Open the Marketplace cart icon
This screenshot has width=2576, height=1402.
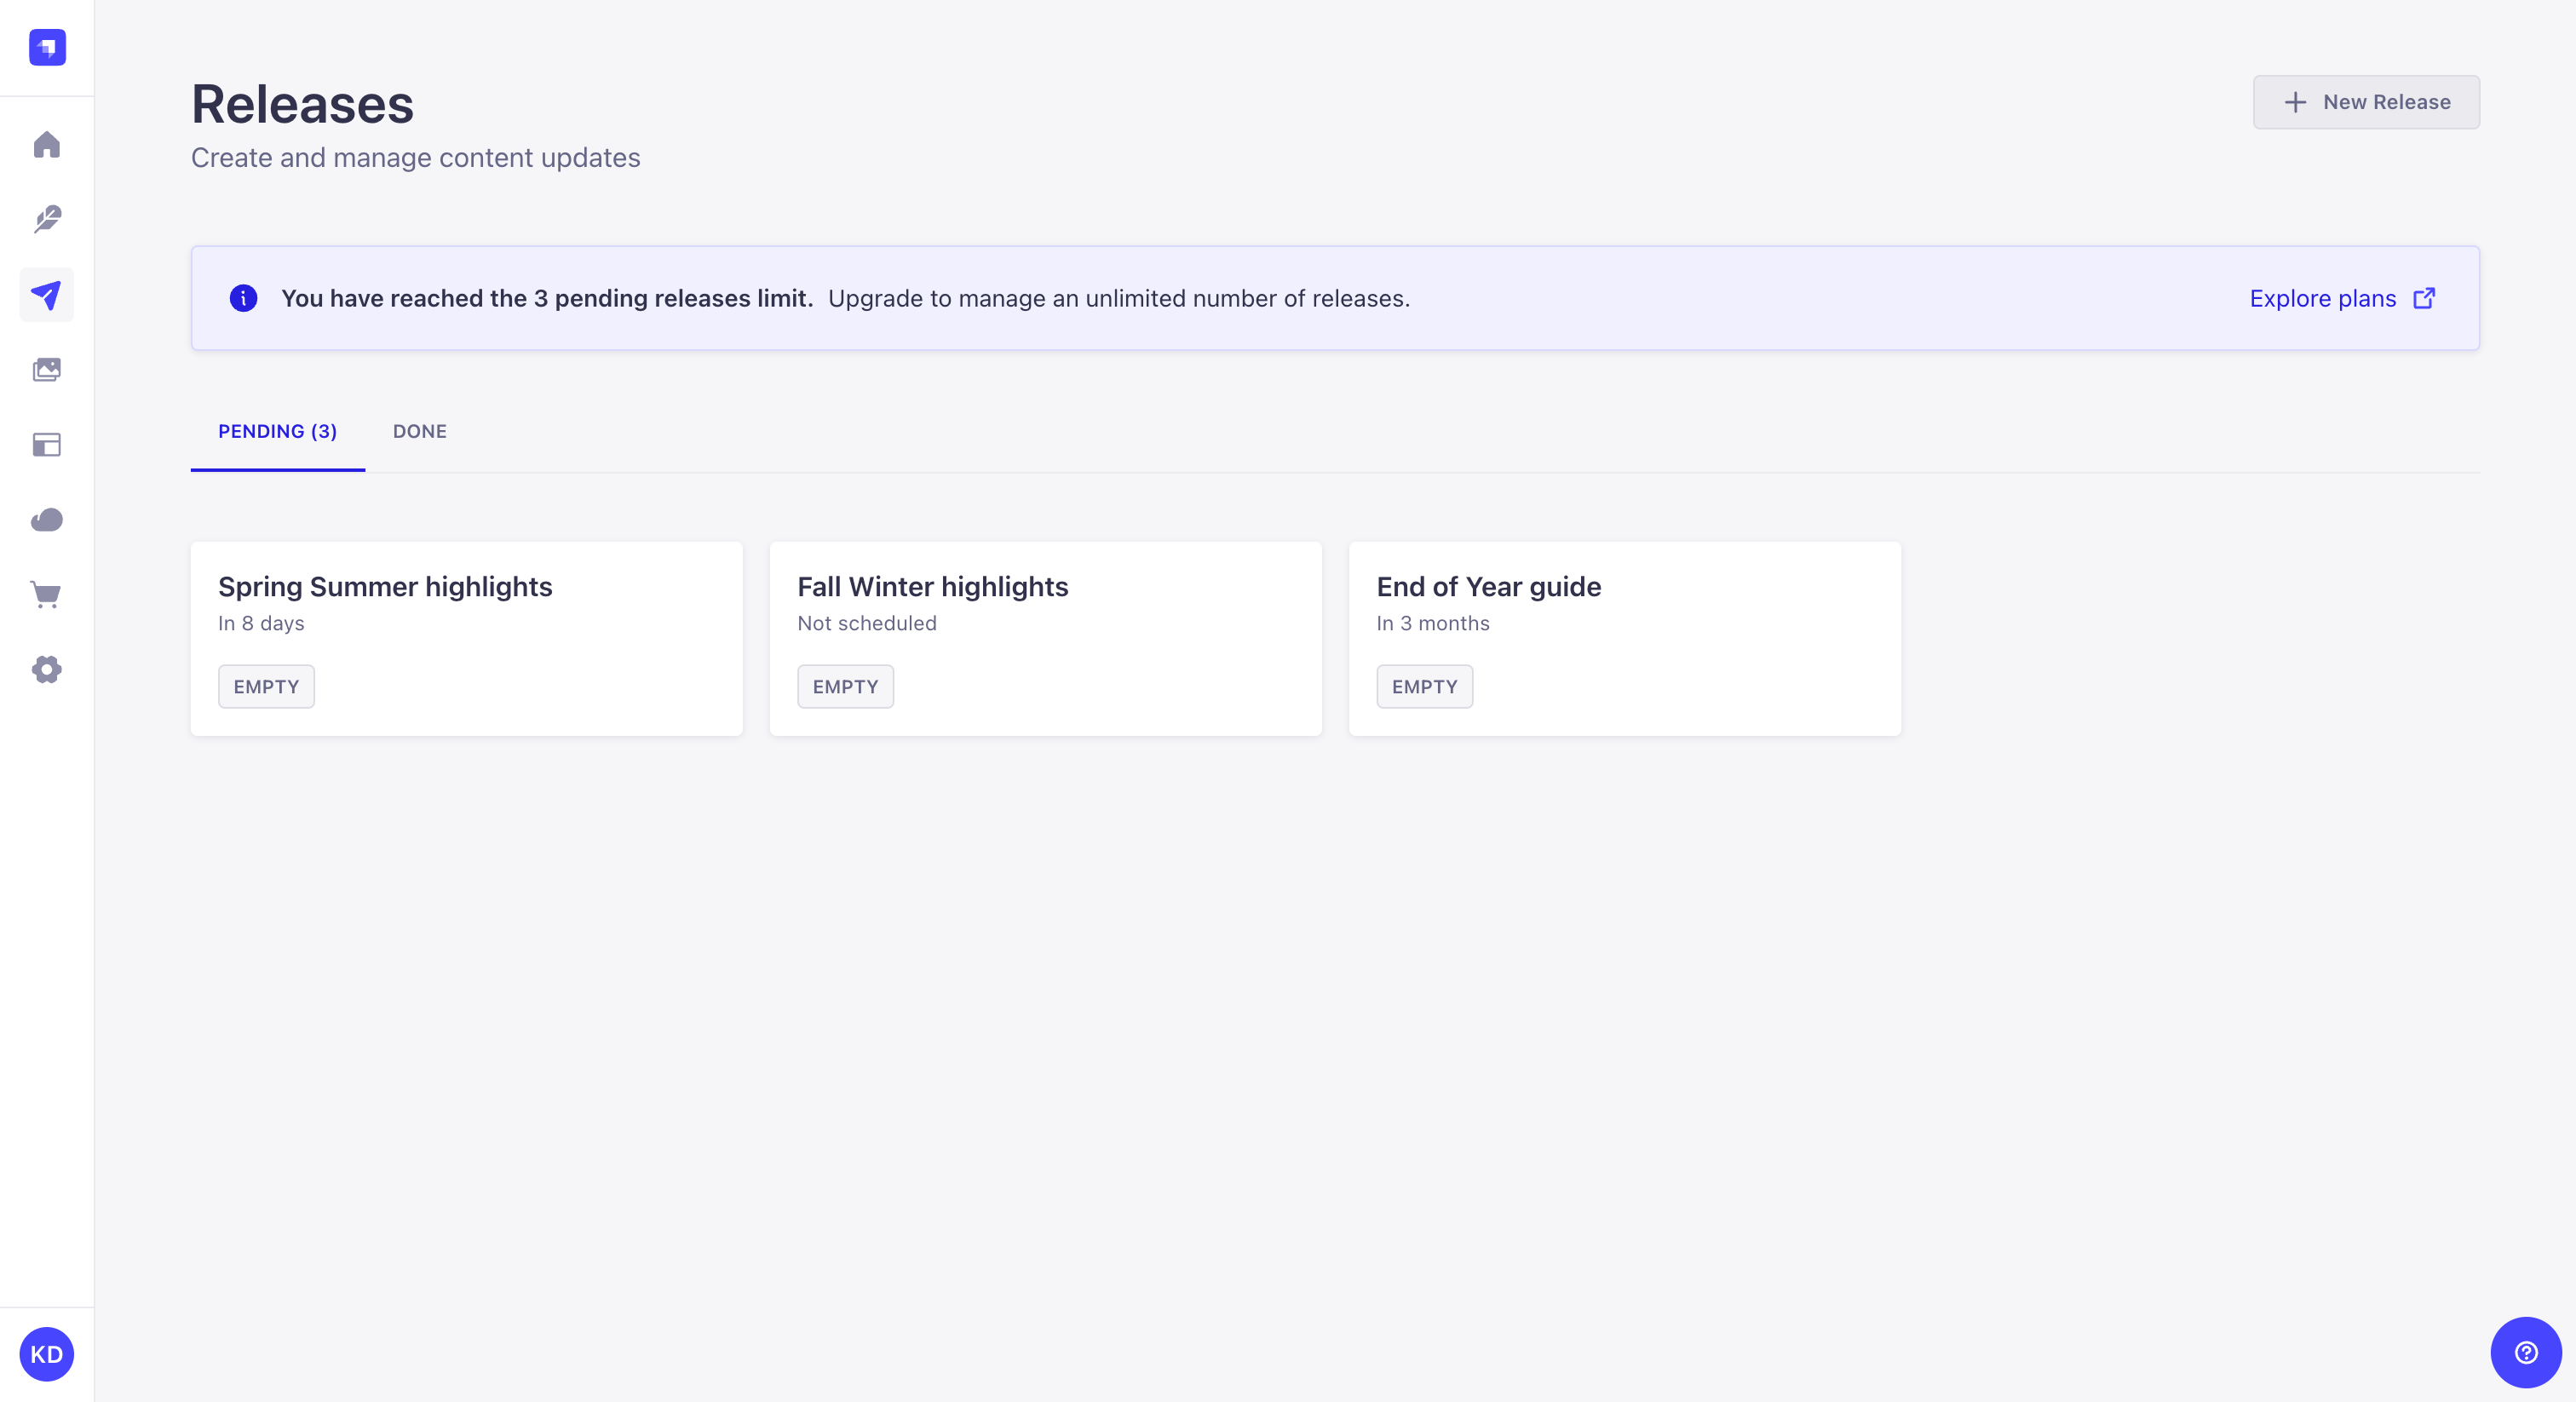click(47, 595)
